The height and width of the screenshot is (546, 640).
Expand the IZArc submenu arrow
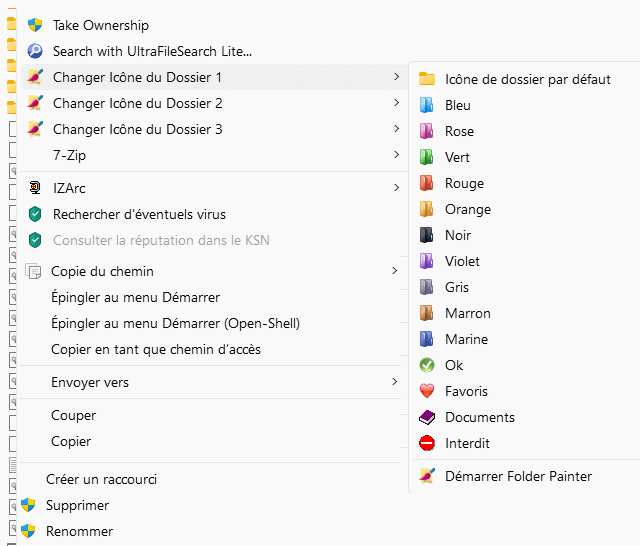(396, 188)
